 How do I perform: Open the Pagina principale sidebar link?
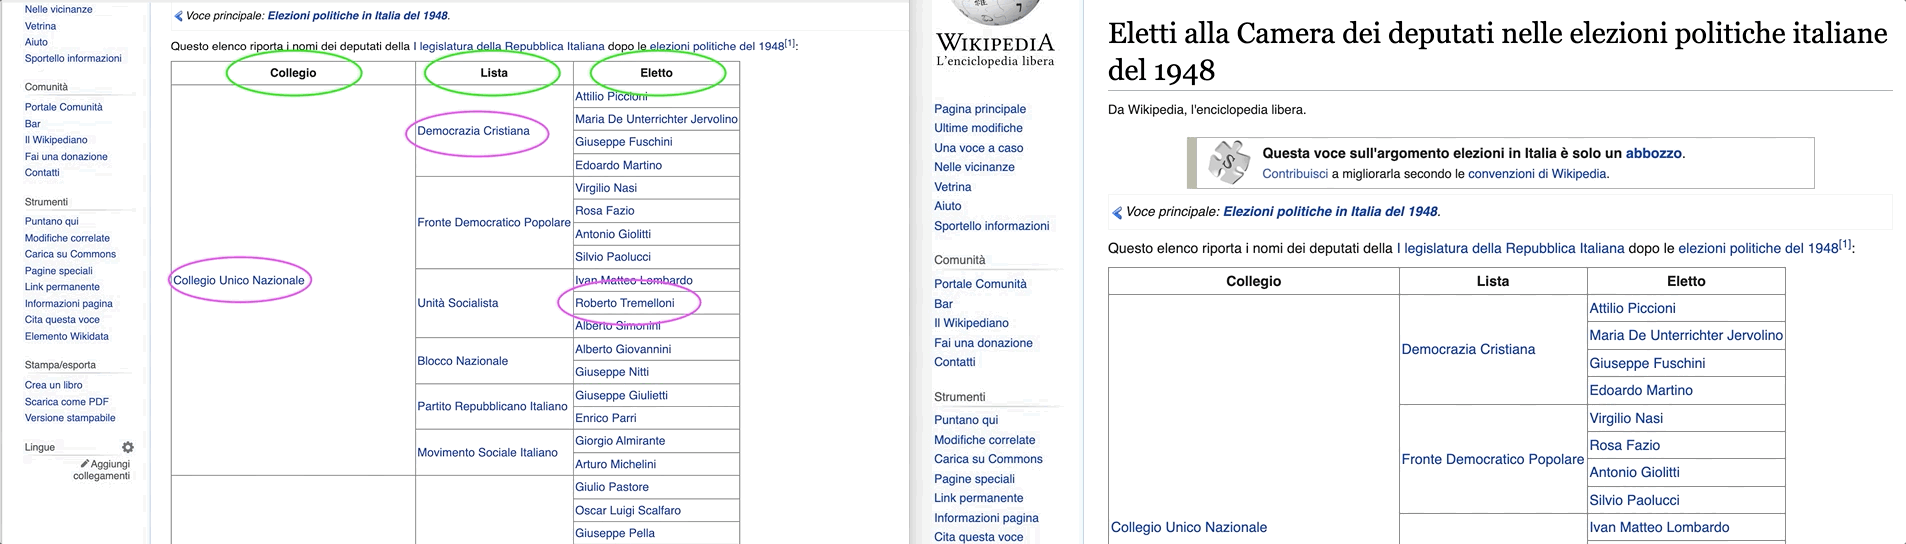pyautogui.click(x=979, y=109)
